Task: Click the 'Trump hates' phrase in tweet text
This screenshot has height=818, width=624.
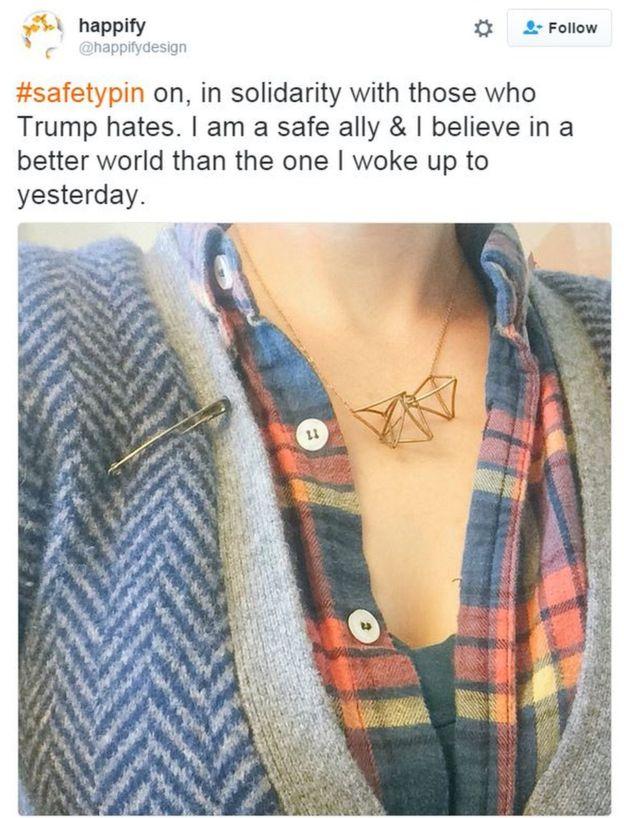Action: point(97,128)
